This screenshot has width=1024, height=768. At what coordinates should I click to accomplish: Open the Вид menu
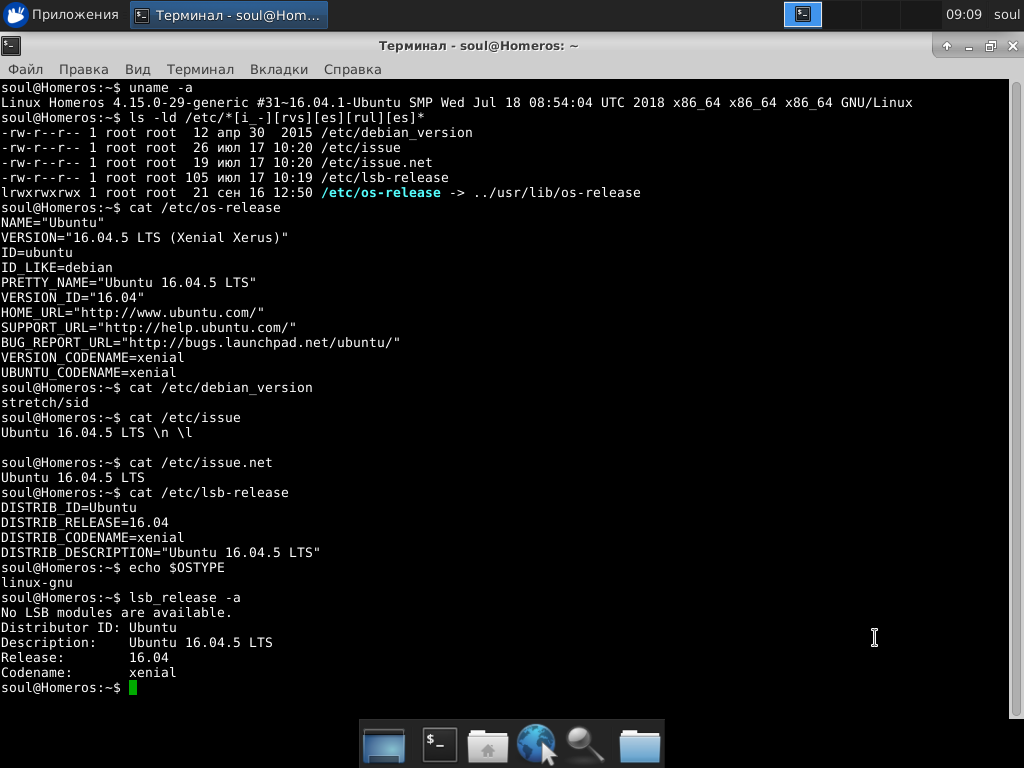pos(138,69)
